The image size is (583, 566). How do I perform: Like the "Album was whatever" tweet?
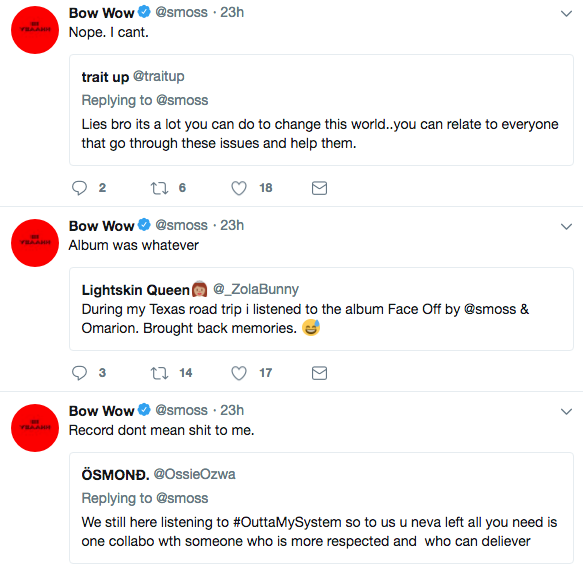click(x=239, y=373)
